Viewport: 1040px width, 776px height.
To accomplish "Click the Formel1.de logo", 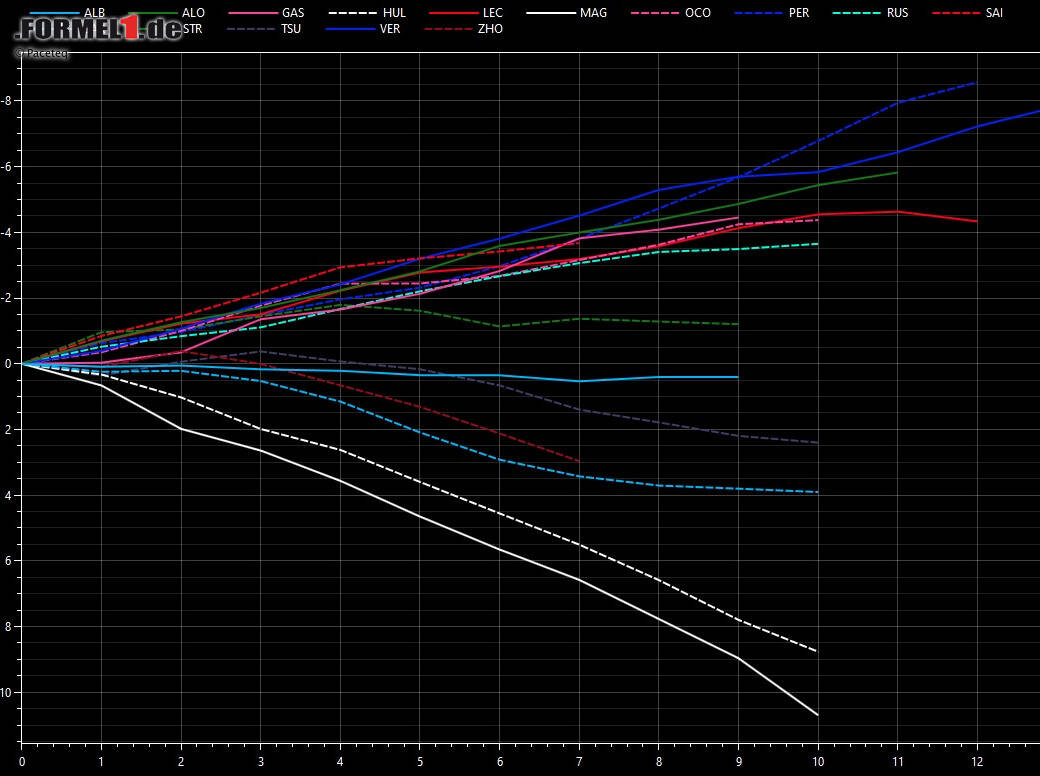I will pyautogui.click(x=98, y=29).
